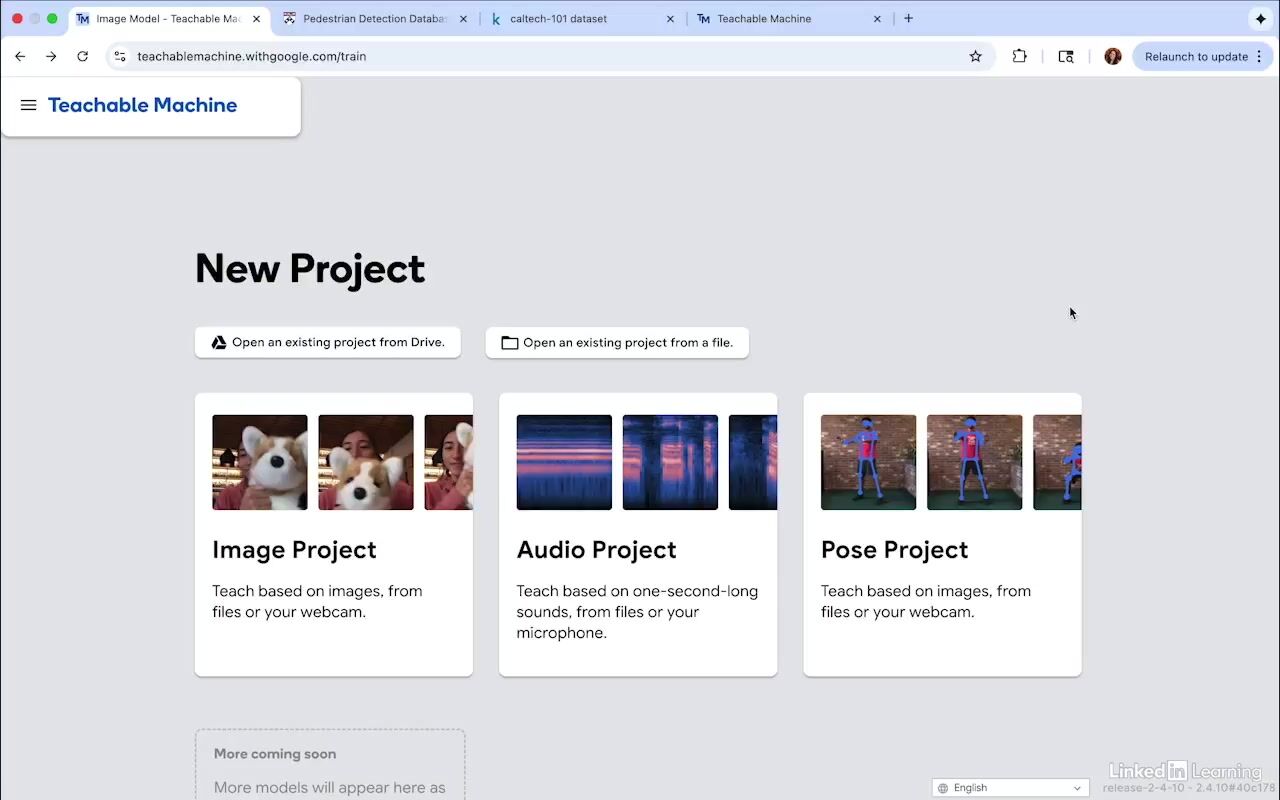Open Chrome three-dot menu
1280x800 pixels.
click(x=1259, y=57)
